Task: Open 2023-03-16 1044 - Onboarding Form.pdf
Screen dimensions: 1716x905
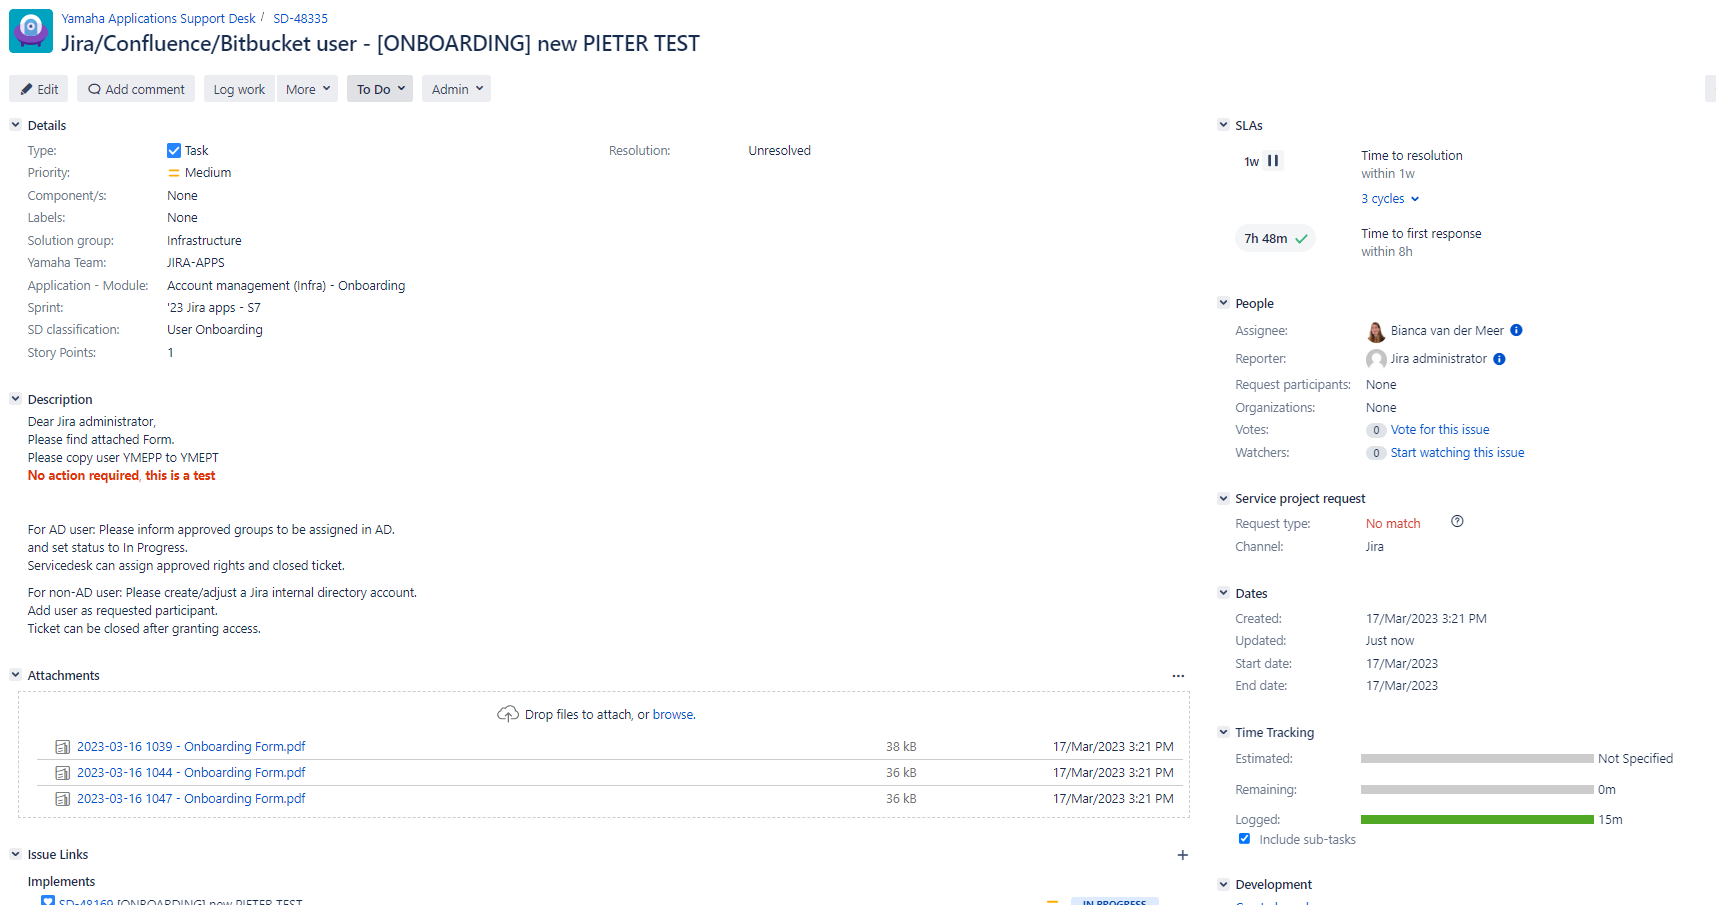Action: point(191,773)
